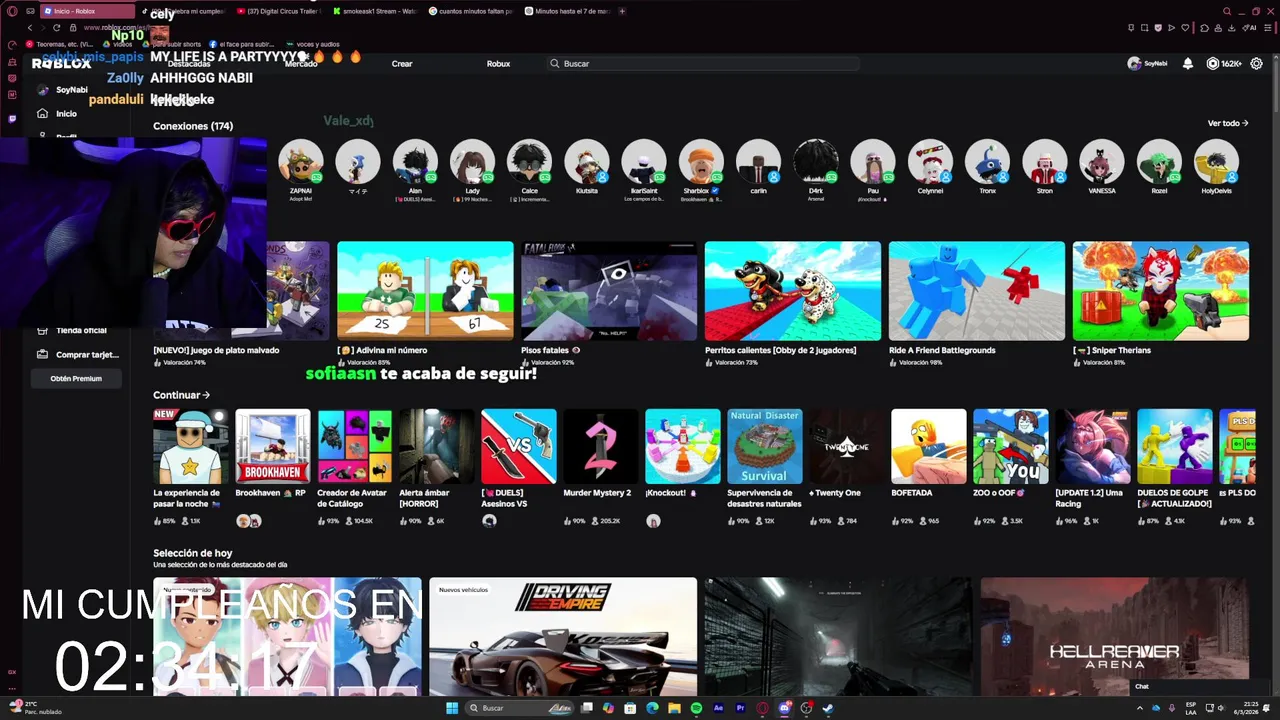
Task: Open Perritos calientes obby game card
Action: point(793,290)
